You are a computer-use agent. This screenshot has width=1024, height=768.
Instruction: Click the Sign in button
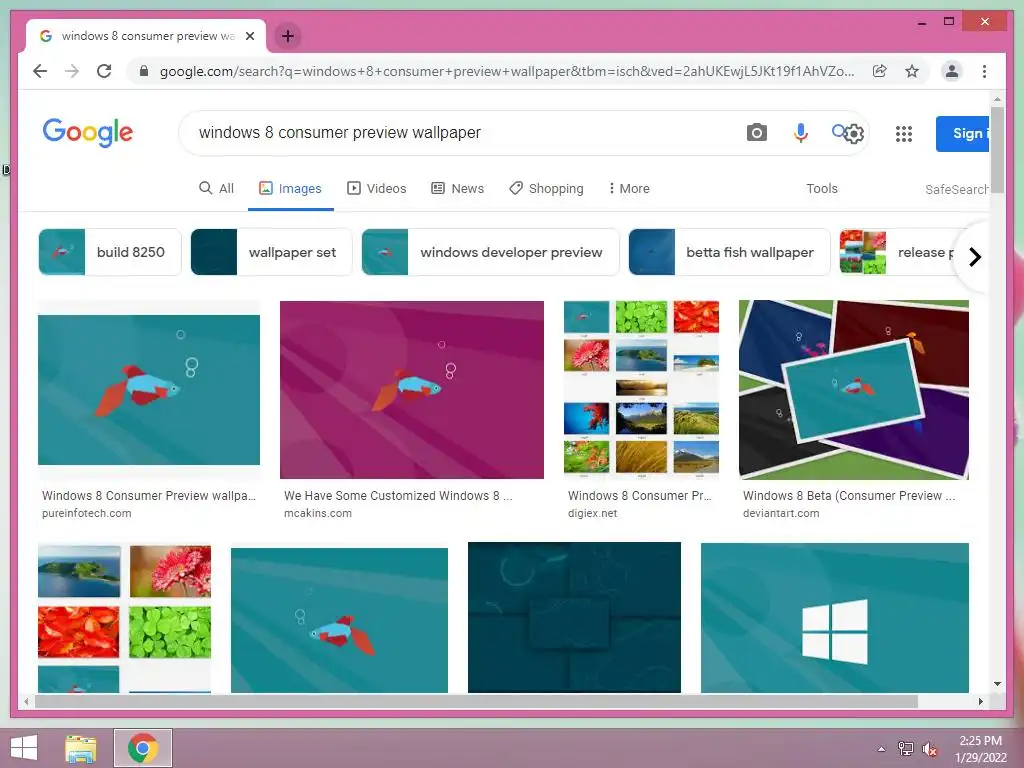click(963, 134)
